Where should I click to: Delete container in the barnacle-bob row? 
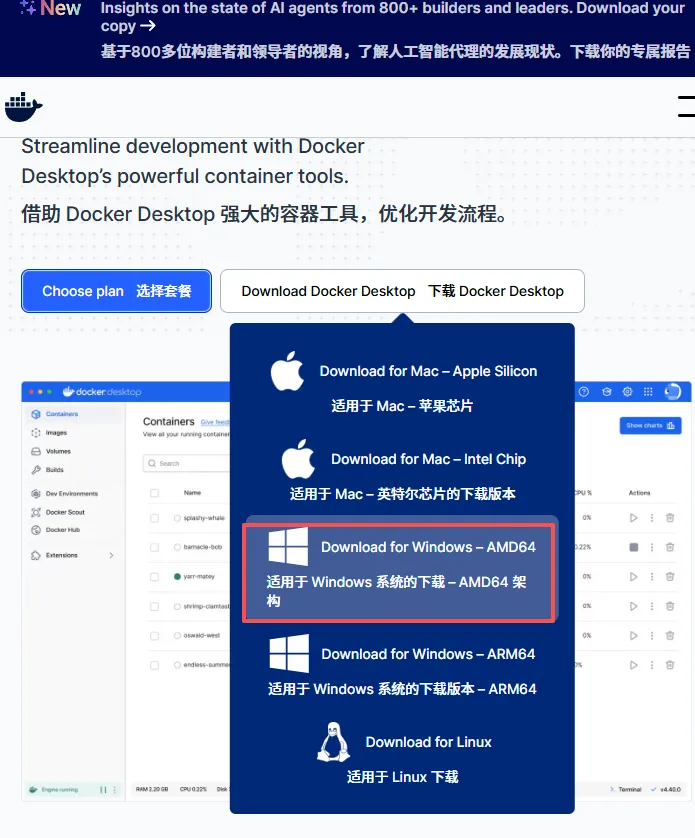tap(670, 547)
